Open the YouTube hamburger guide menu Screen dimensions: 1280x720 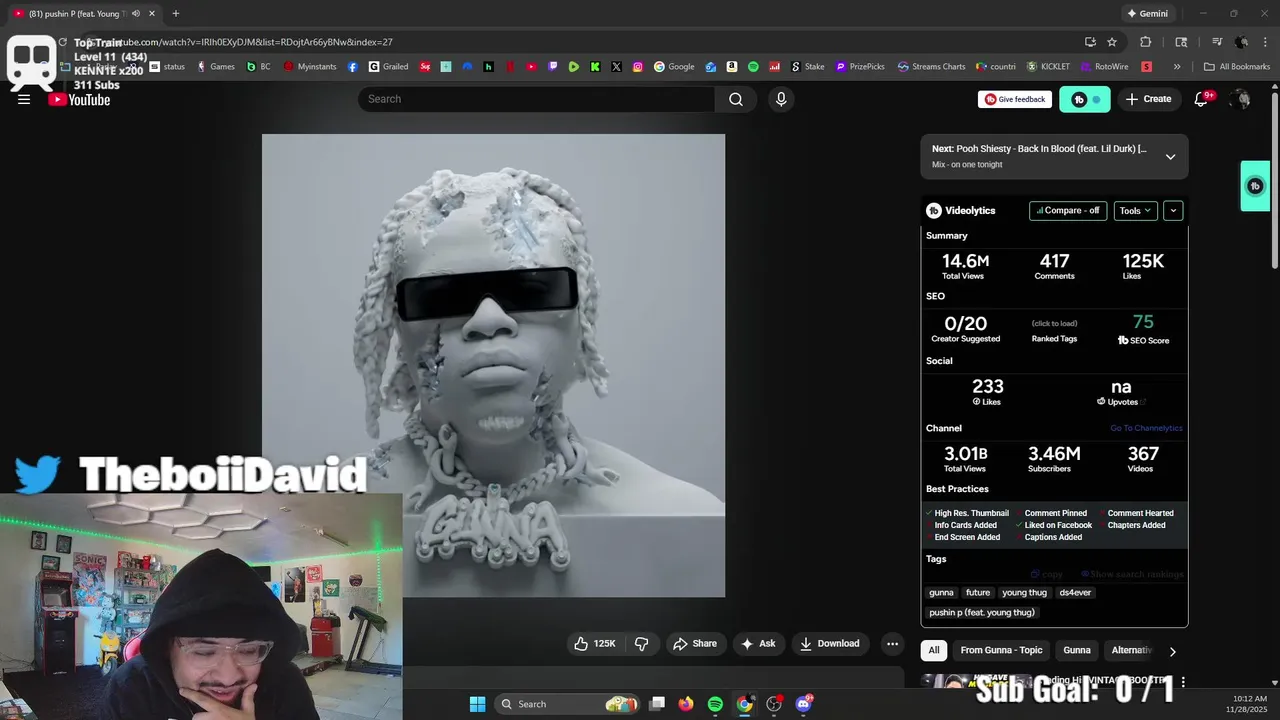pos(24,99)
